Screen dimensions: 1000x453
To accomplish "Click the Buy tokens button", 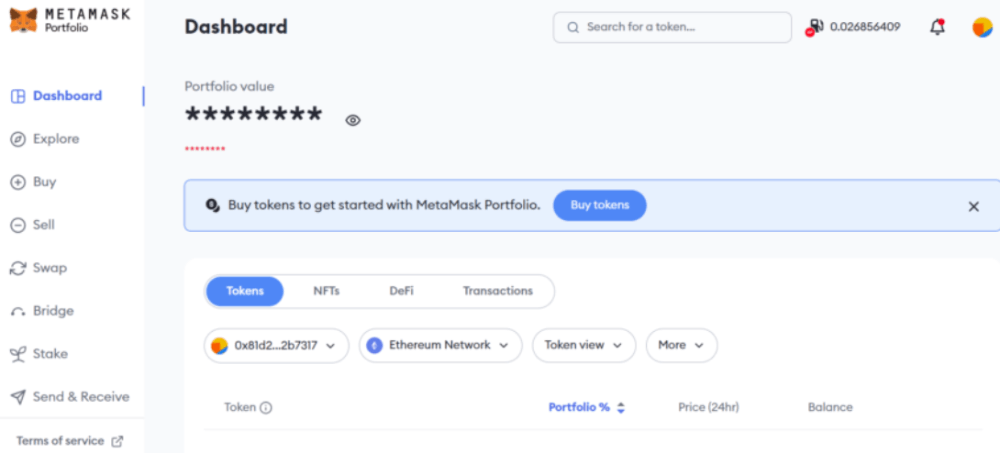I will click(x=599, y=205).
